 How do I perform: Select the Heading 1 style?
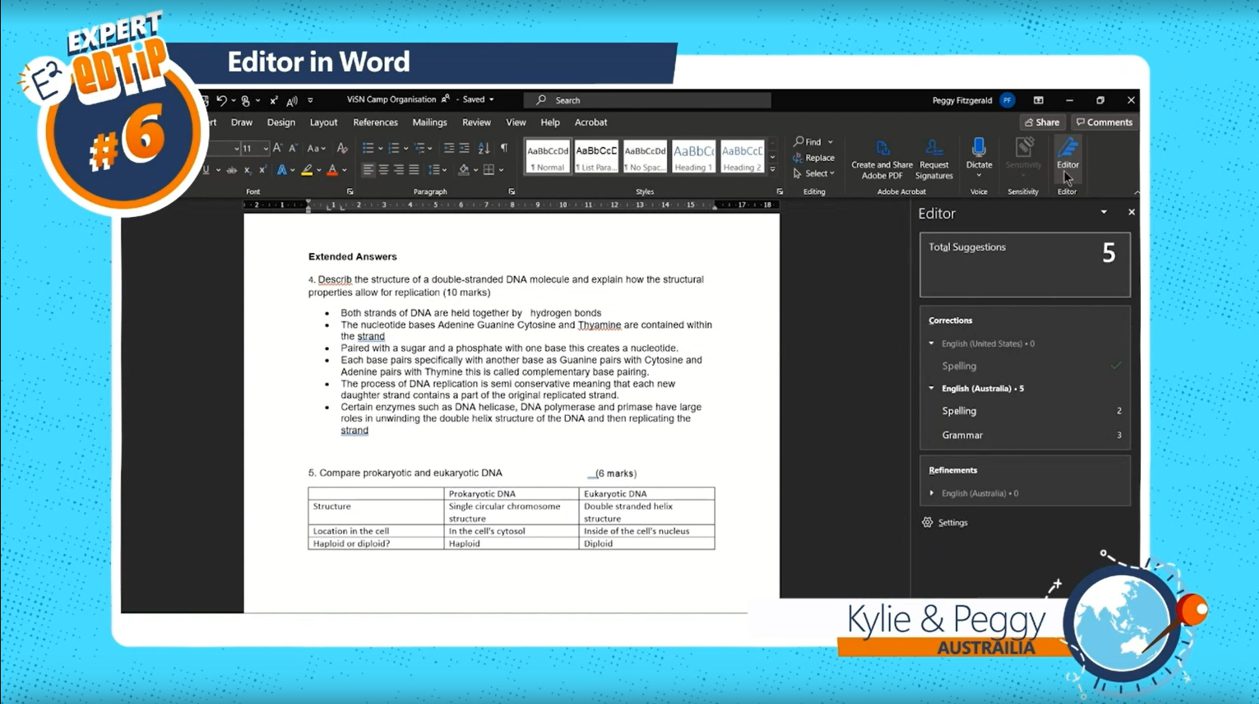[x=693, y=157]
